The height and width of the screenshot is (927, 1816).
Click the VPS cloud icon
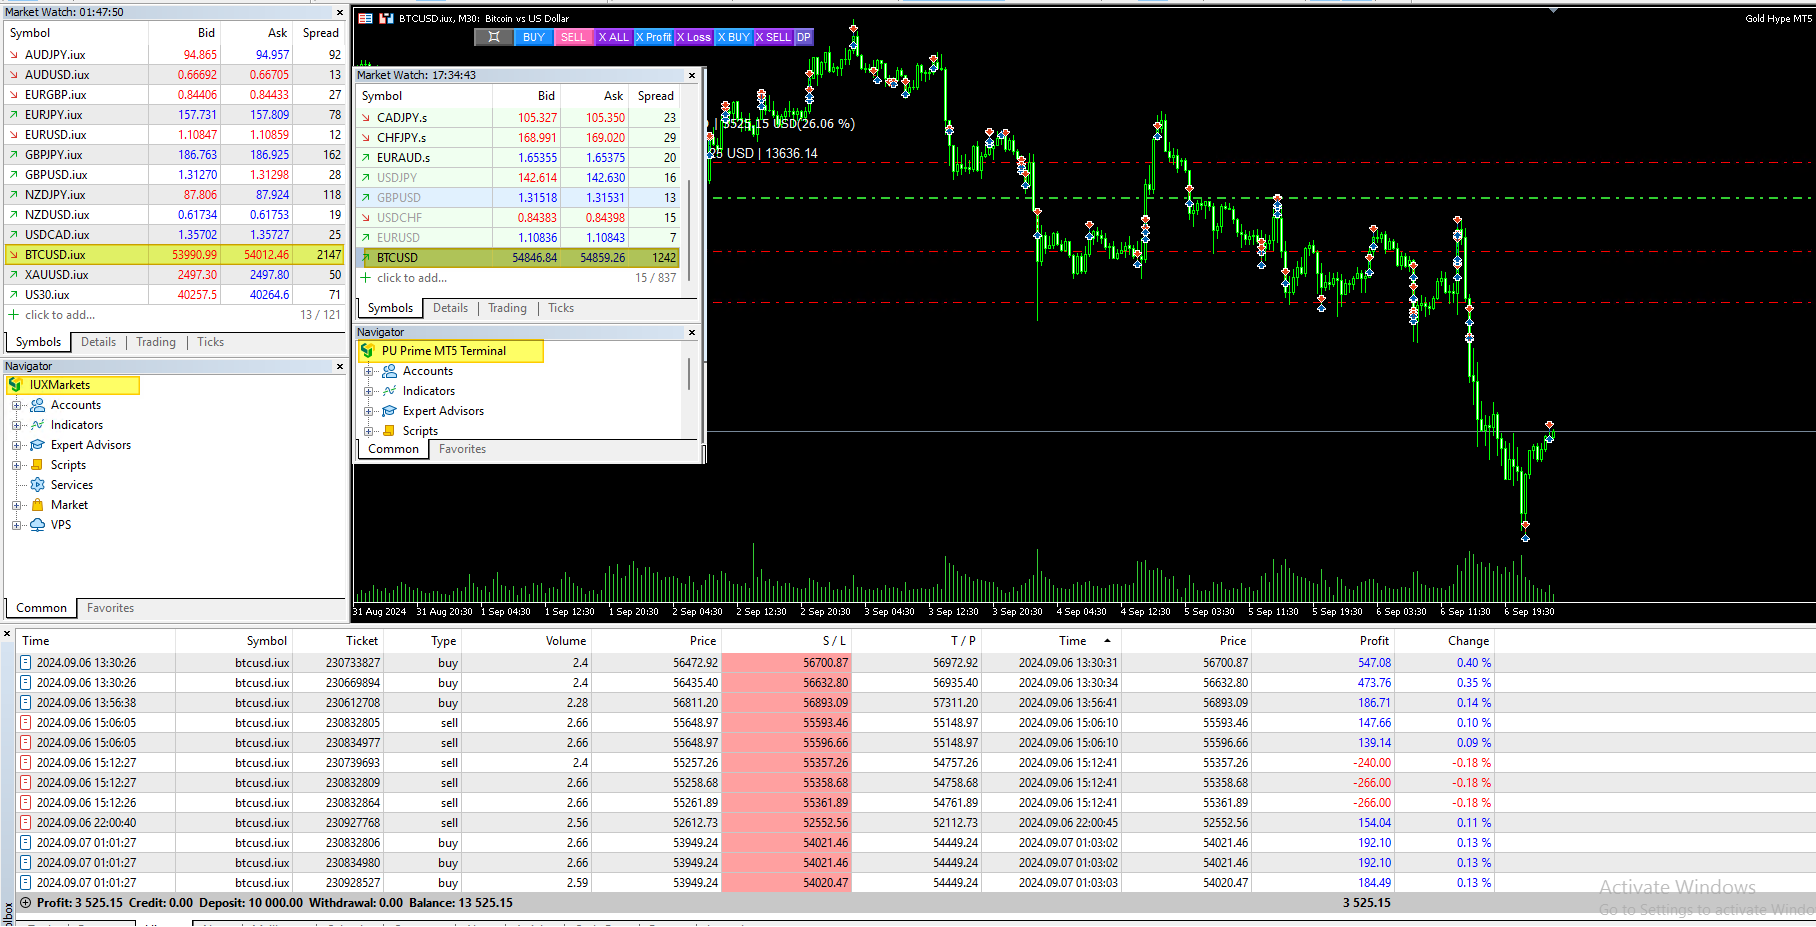pyautogui.click(x=38, y=525)
